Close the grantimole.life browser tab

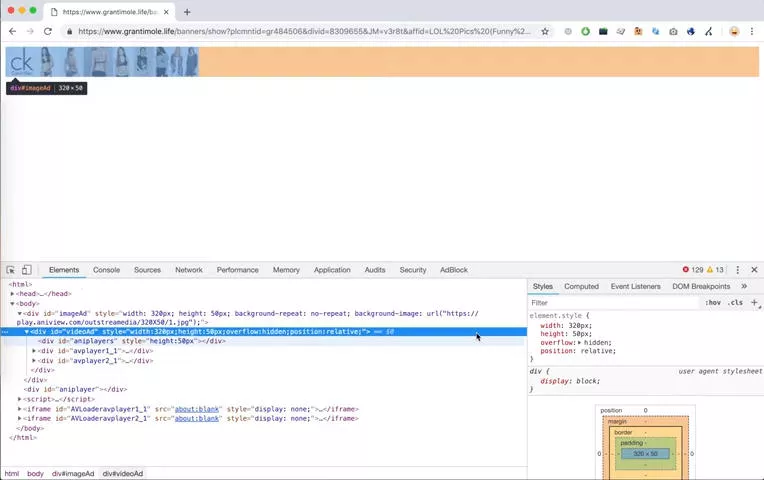click(166, 12)
